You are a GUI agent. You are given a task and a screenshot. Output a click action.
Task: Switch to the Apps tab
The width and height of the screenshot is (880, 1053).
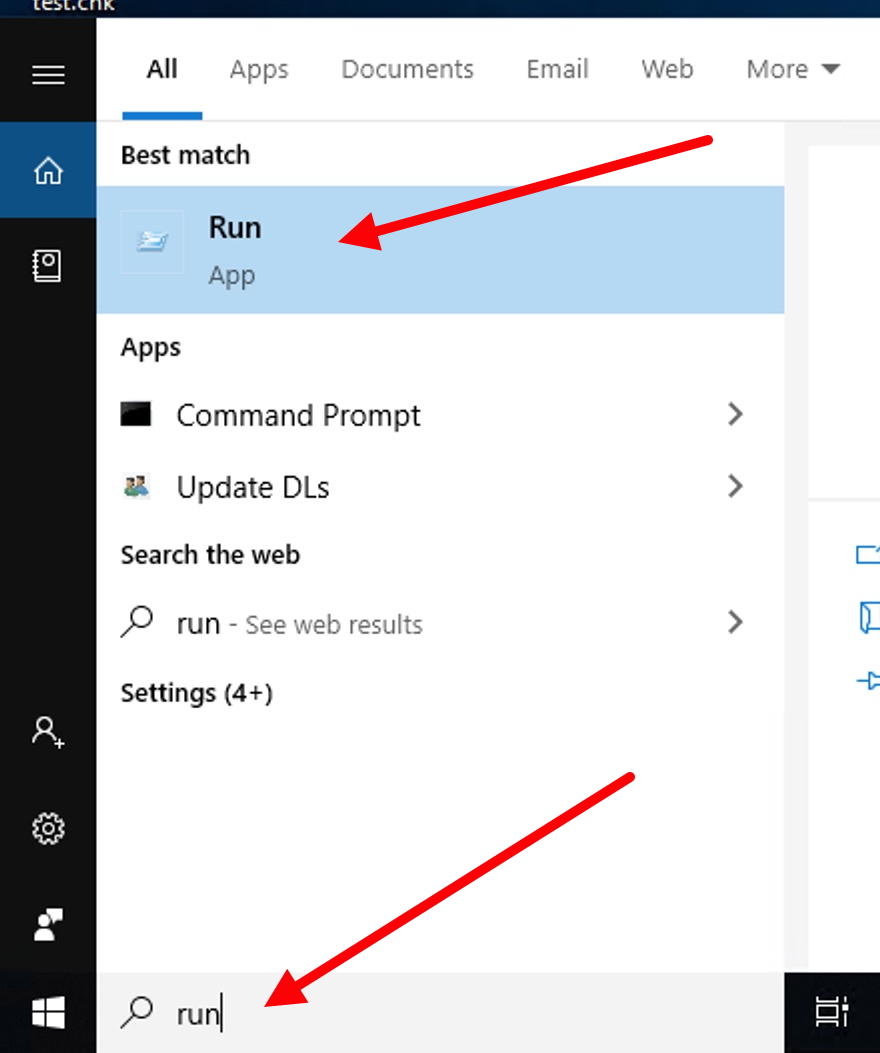259,69
